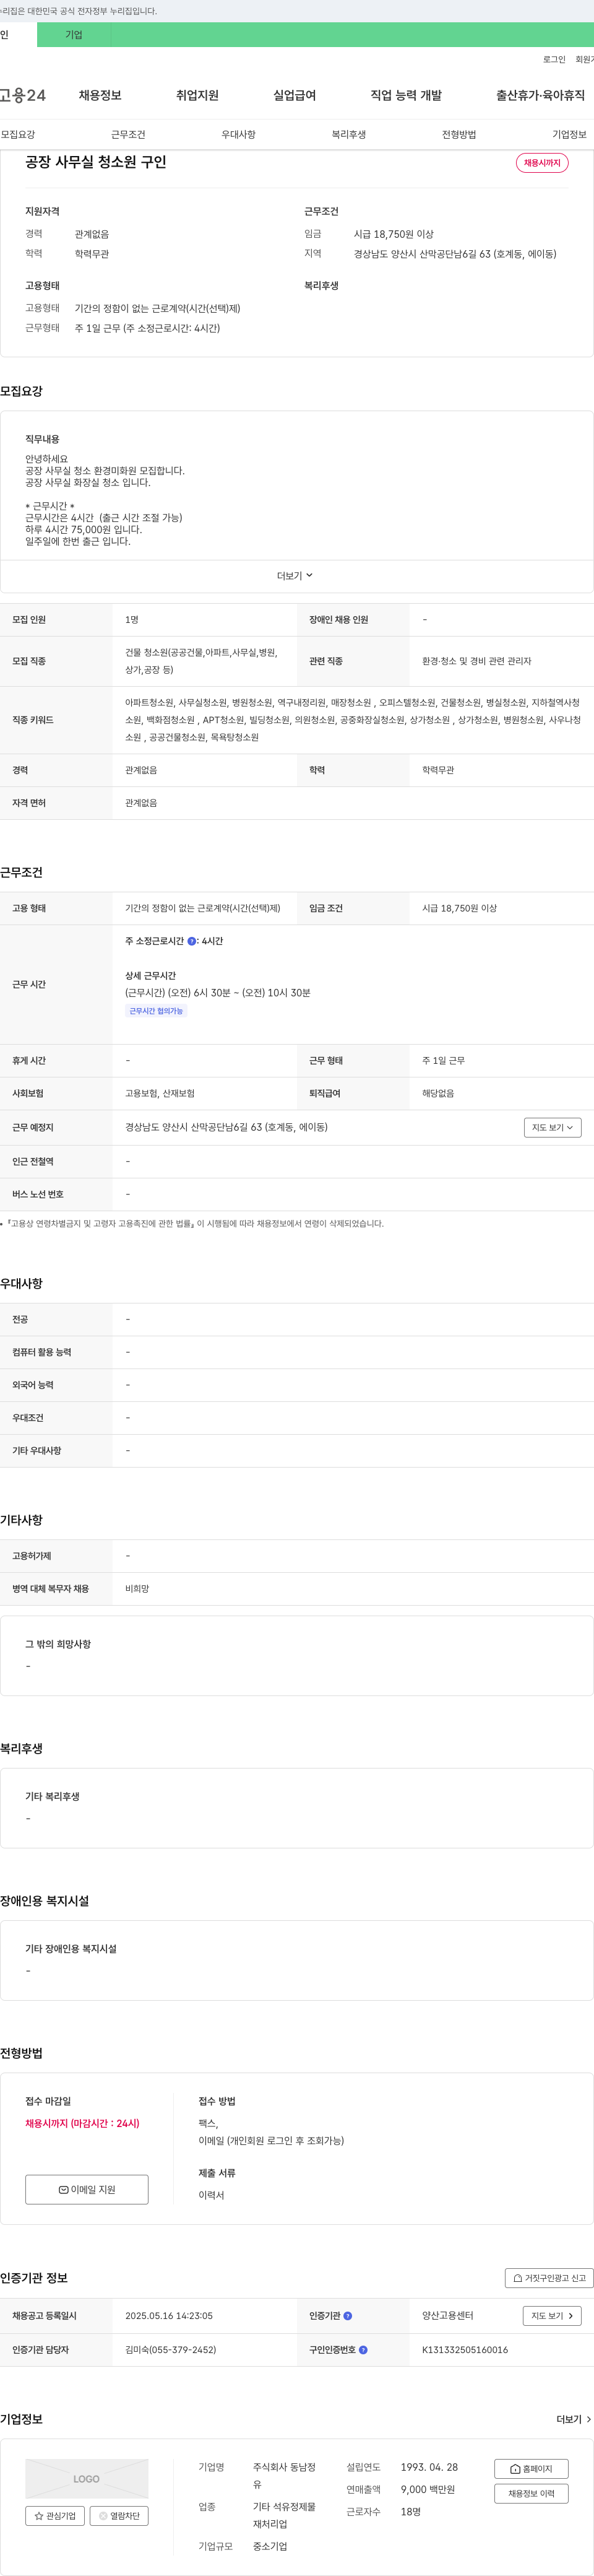Open 더보기 link in 기업정보 section
The image size is (594, 2576).
coord(573,2420)
